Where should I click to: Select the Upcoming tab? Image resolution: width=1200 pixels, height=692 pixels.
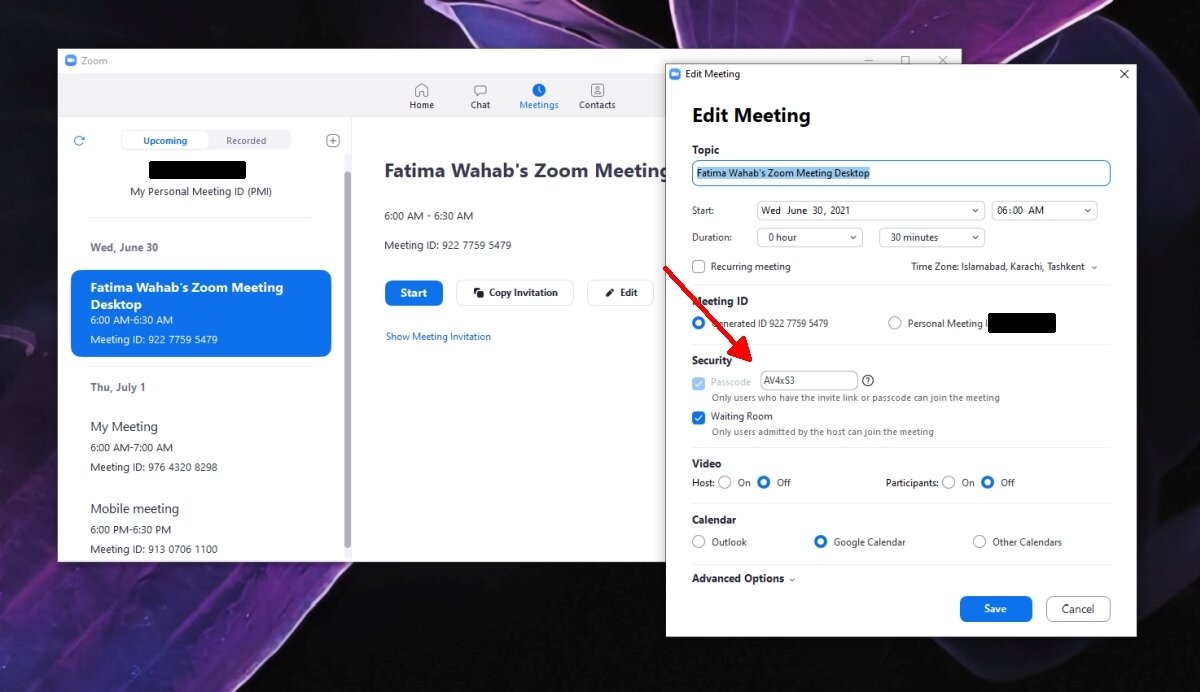[164, 140]
